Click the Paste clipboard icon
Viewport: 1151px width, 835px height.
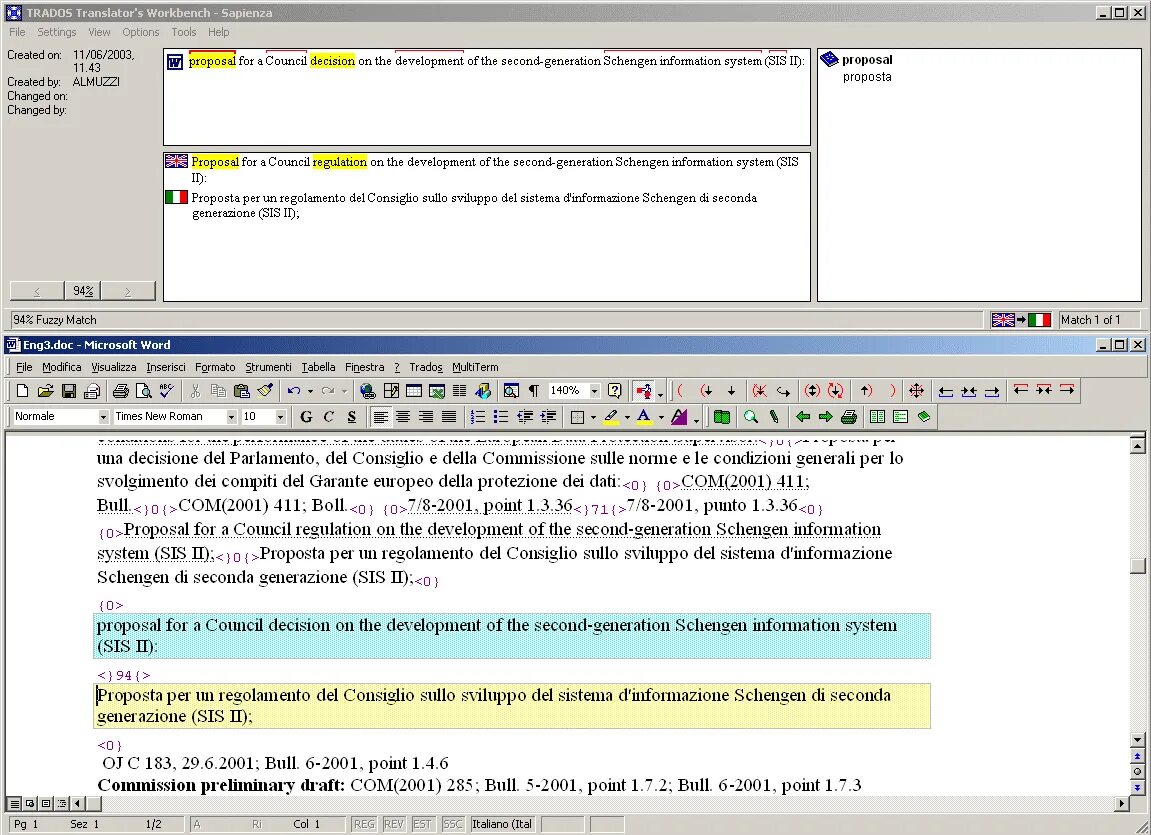(x=242, y=391)
